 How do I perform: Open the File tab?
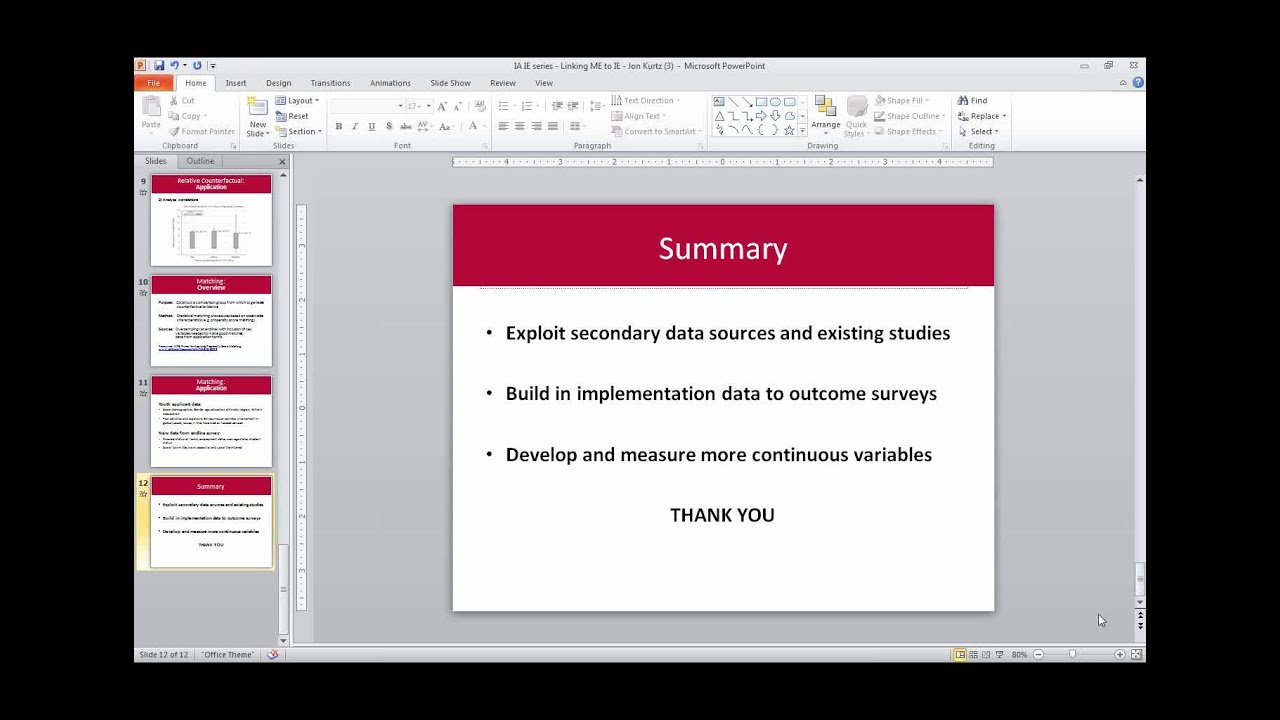coord(154,83)
